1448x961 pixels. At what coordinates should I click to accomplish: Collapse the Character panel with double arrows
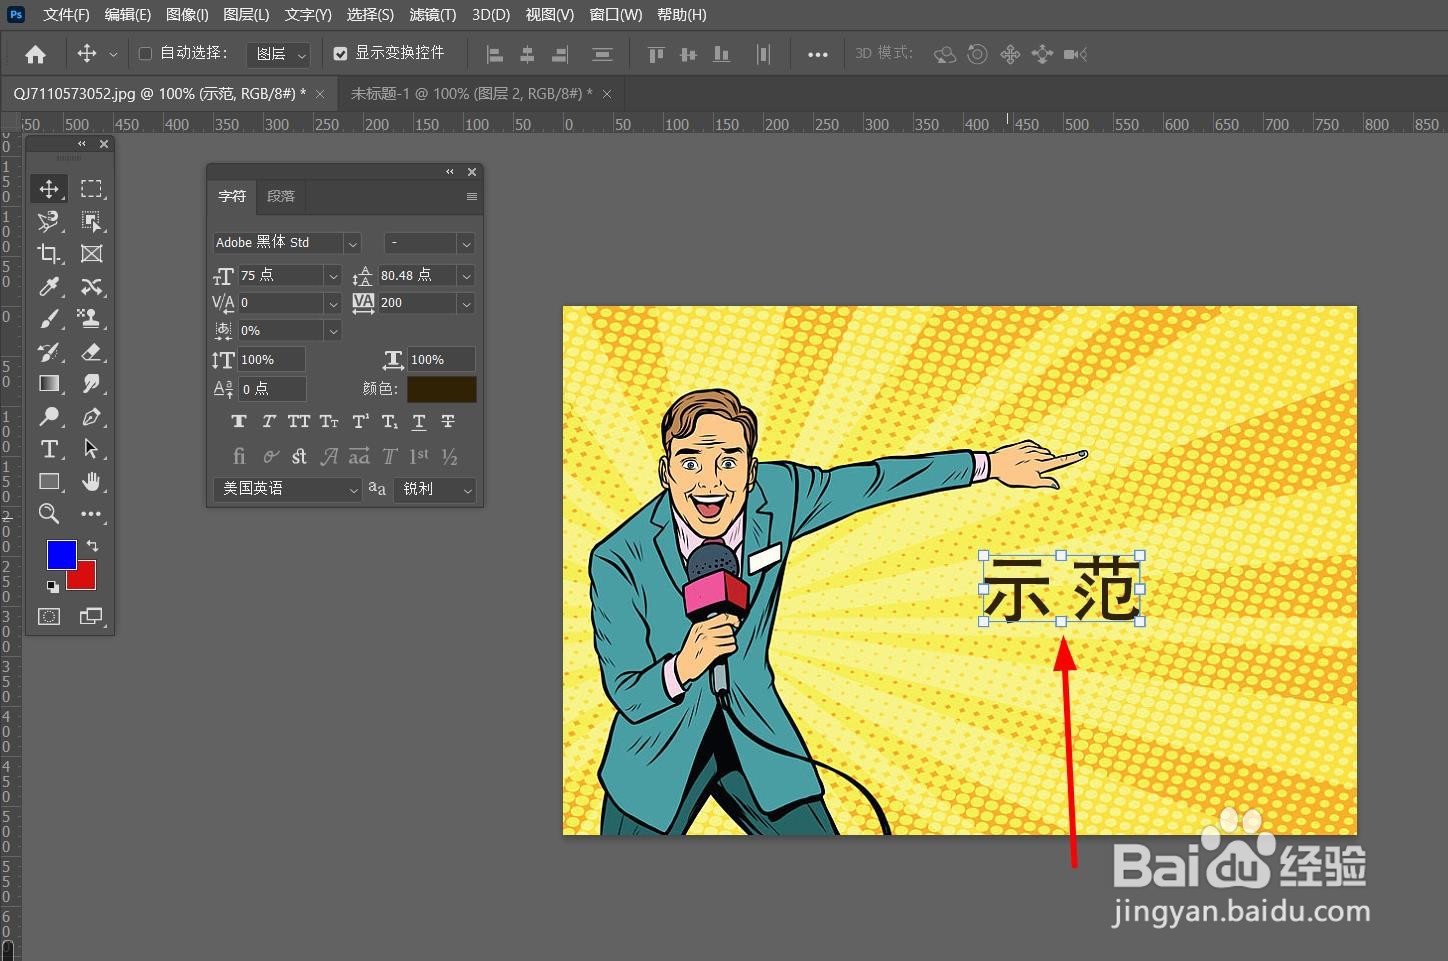pyautogui.click(x=450, y=172)
